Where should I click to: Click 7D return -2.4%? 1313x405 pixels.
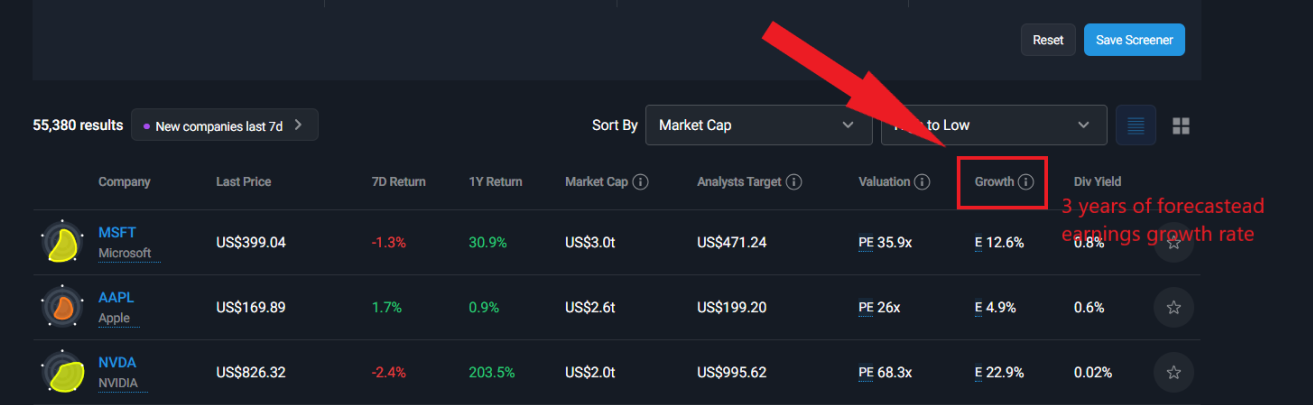pyautogui.click(x=390, y=372)
